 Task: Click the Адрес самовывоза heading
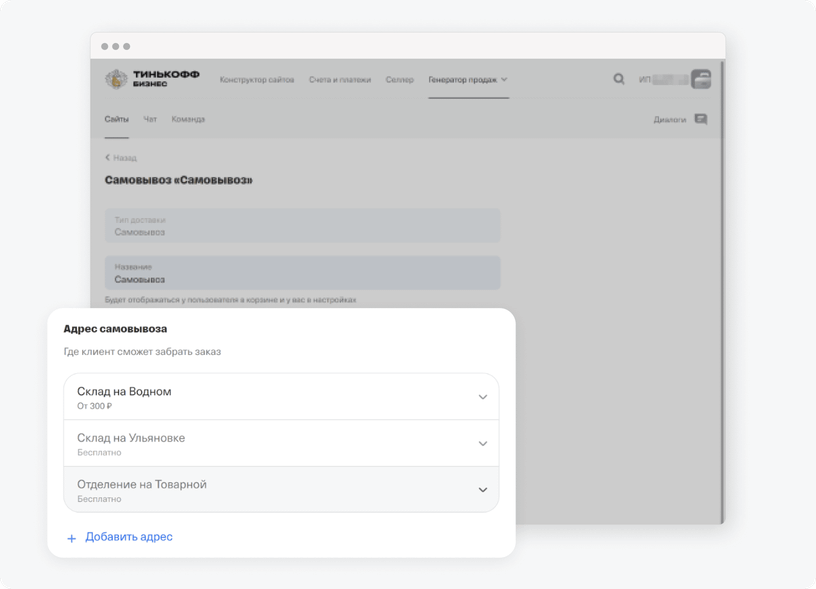pos(115,329)
